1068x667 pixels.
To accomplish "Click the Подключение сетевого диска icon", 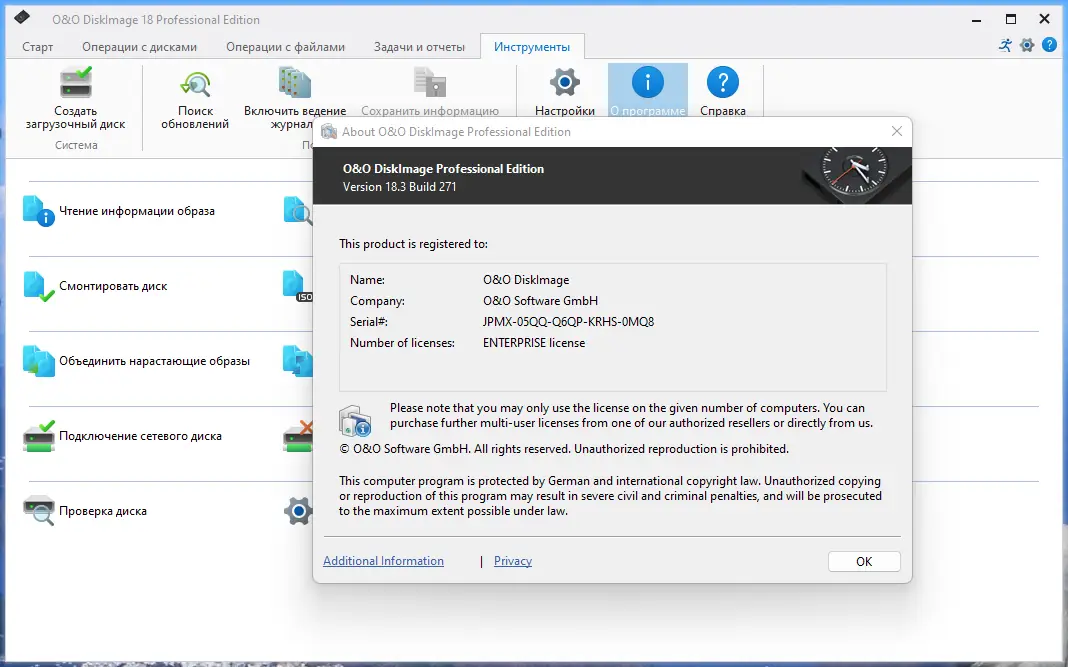I will tap(39, 436).
